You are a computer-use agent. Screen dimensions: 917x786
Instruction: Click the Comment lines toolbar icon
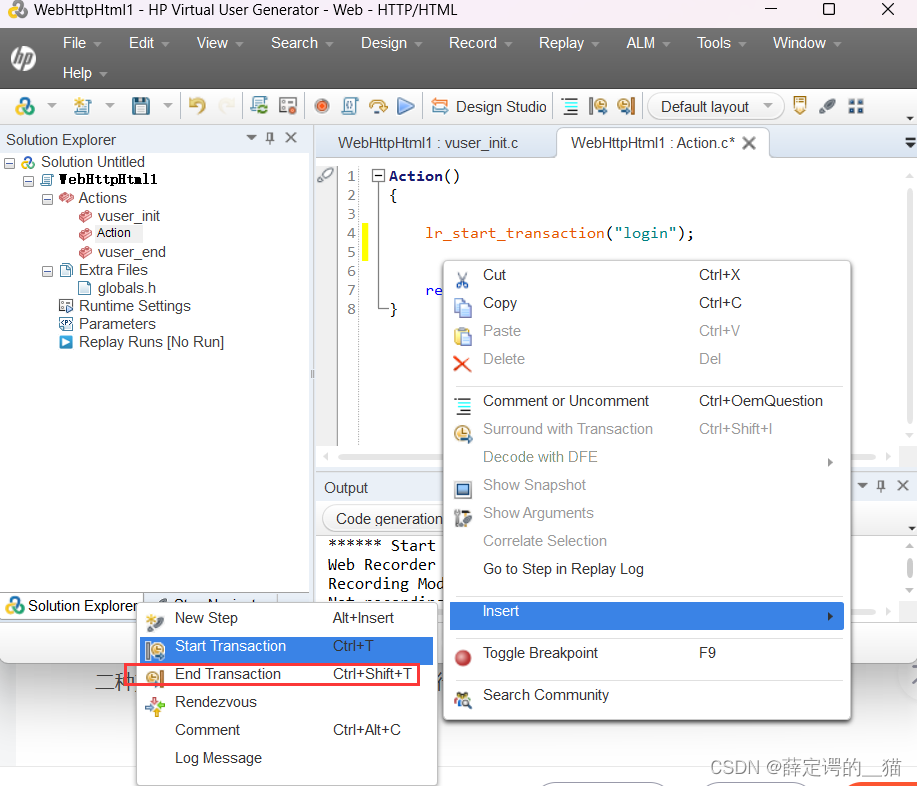coord(570,106)
